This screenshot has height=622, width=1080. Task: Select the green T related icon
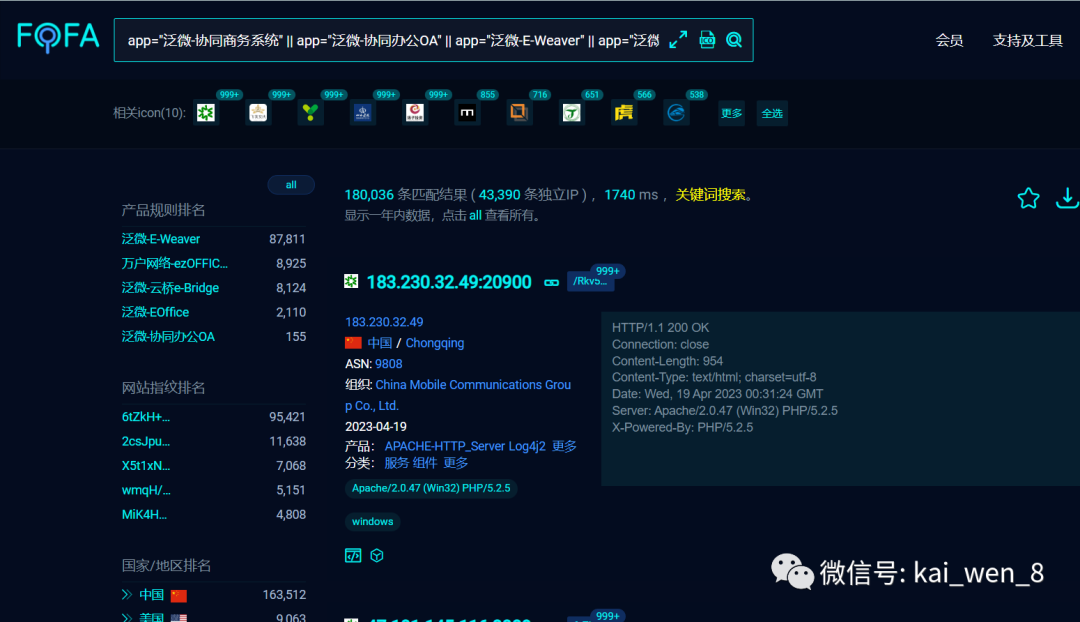(x=572, y=113)
